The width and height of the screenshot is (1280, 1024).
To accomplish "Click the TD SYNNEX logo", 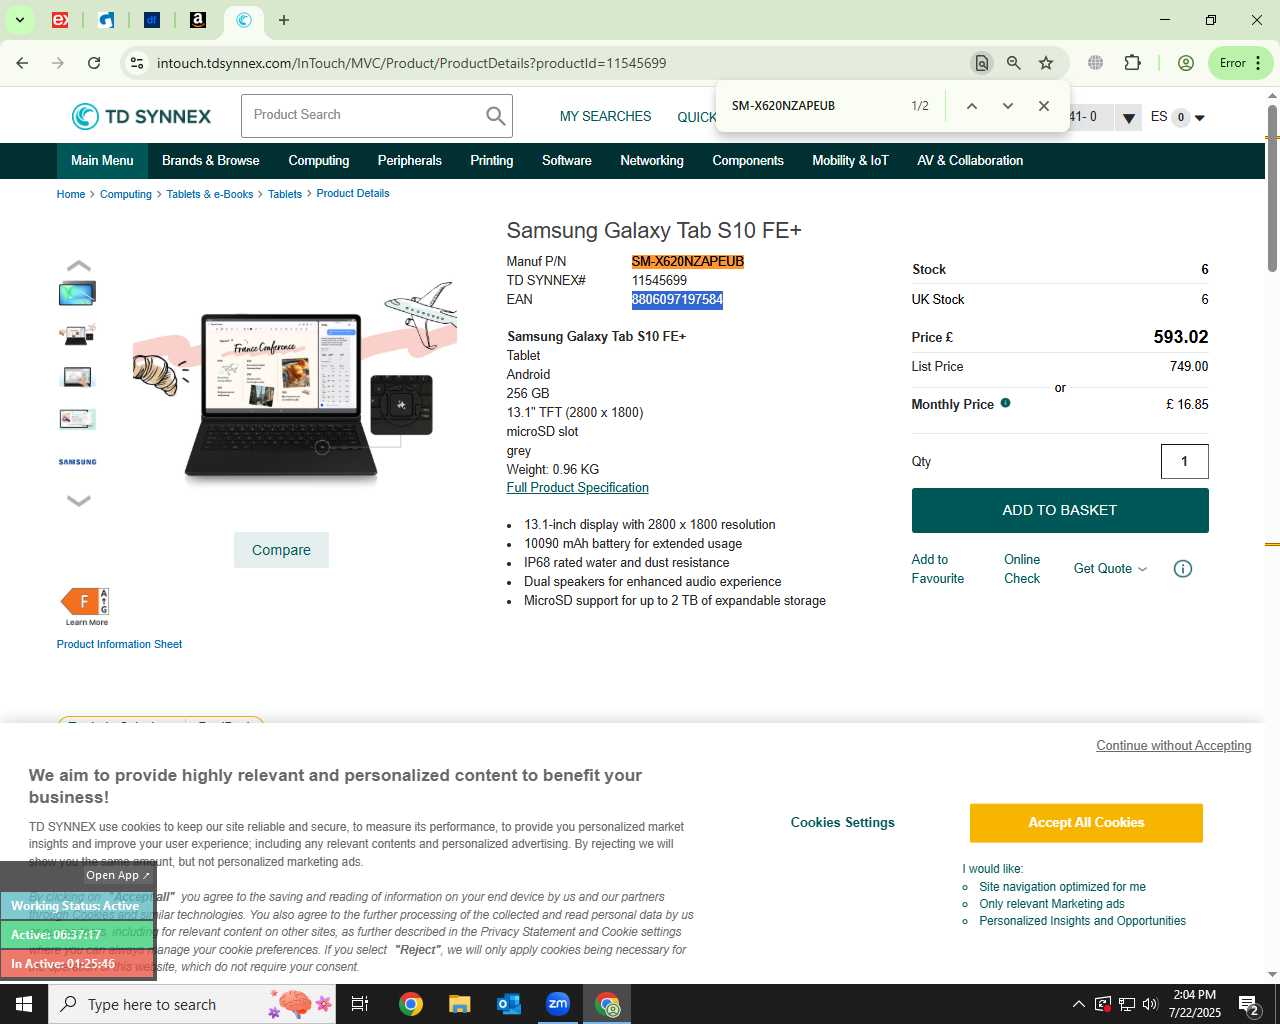I will click(141, 116).
